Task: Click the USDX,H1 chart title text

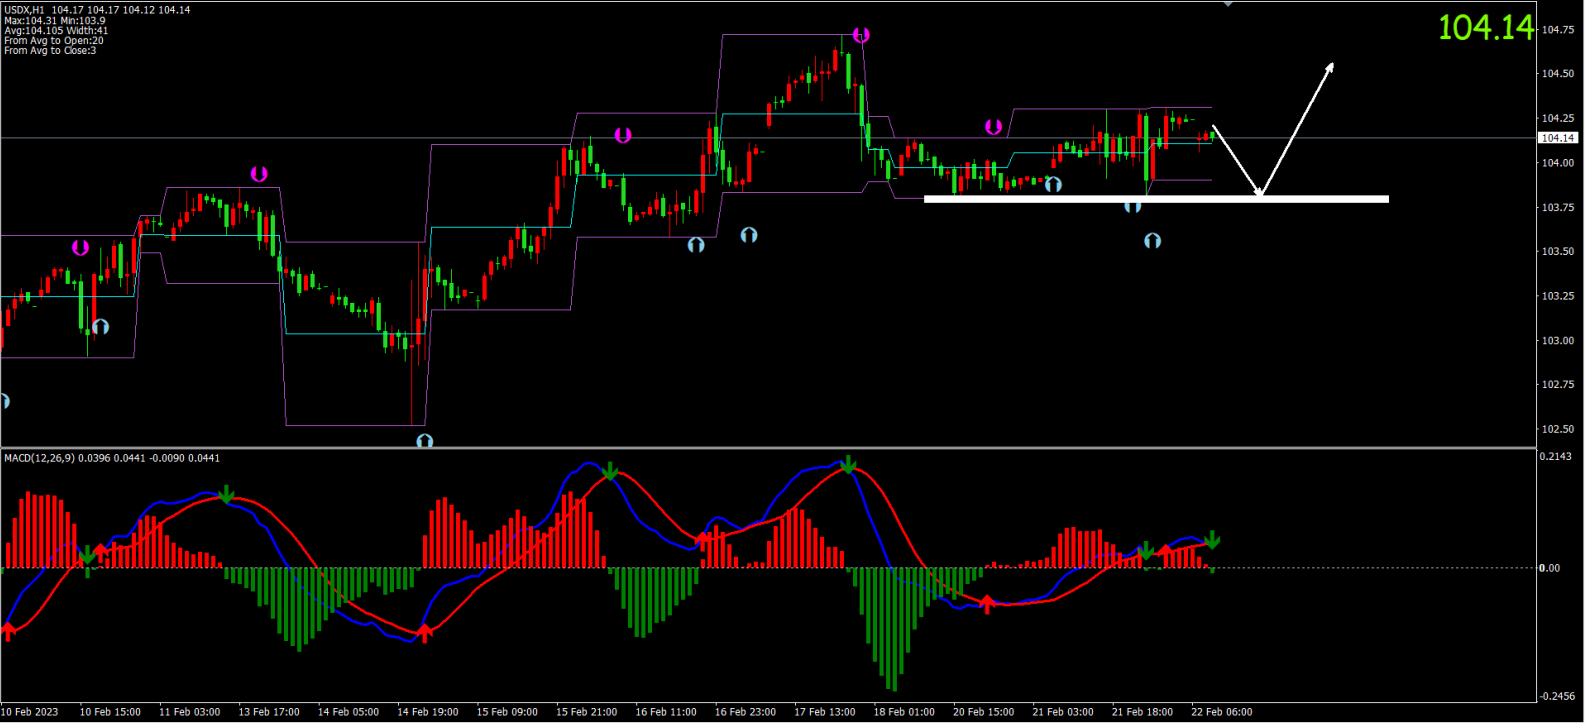Action: pos(26,10)
